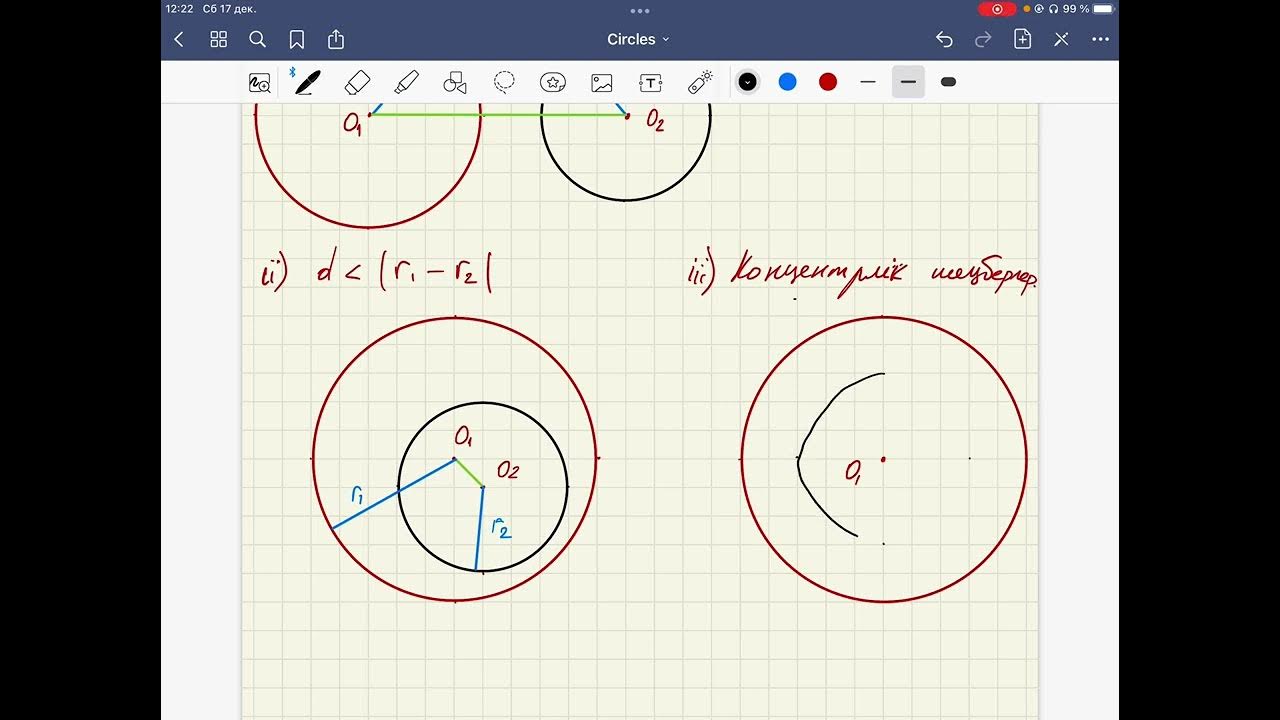The width and height of the screenshot is (1280, 720).
Task: Tap the 12:22 clock in status bar
Action: click(180, 9)
